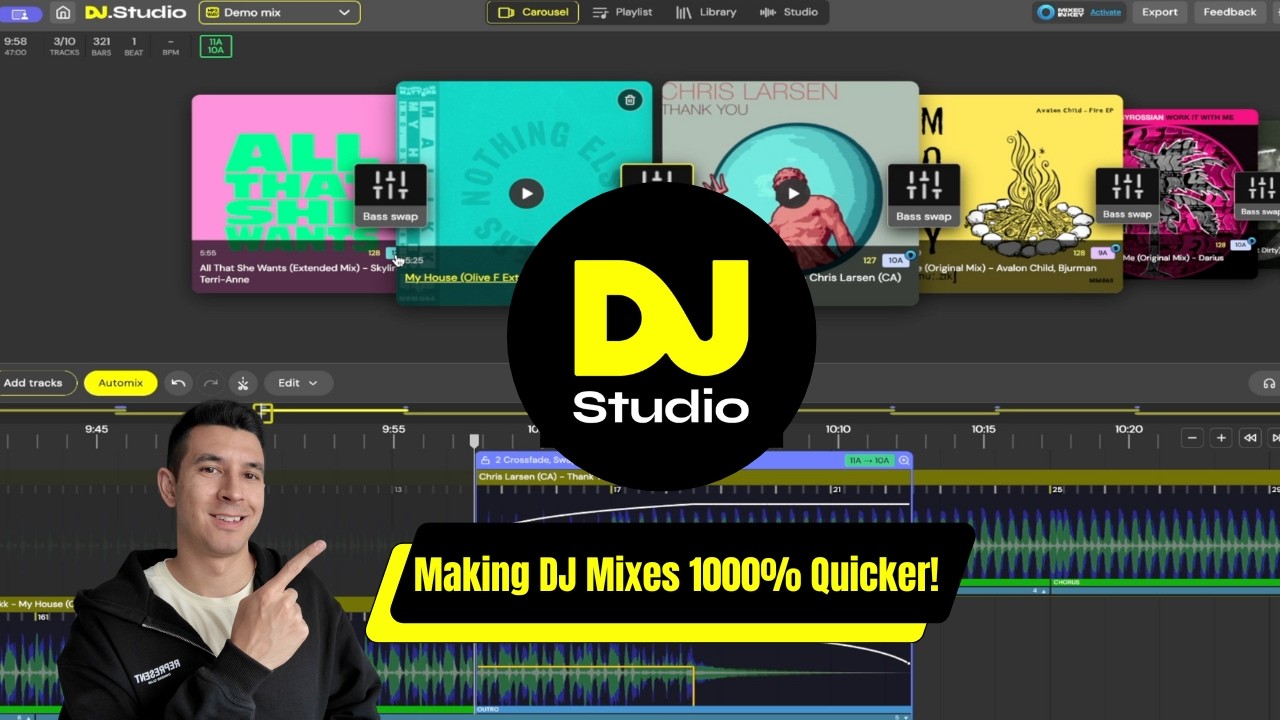Click the purple screen icon at top-left
The height and width of the screenshot is (720, 1280).
coord(20,14)
